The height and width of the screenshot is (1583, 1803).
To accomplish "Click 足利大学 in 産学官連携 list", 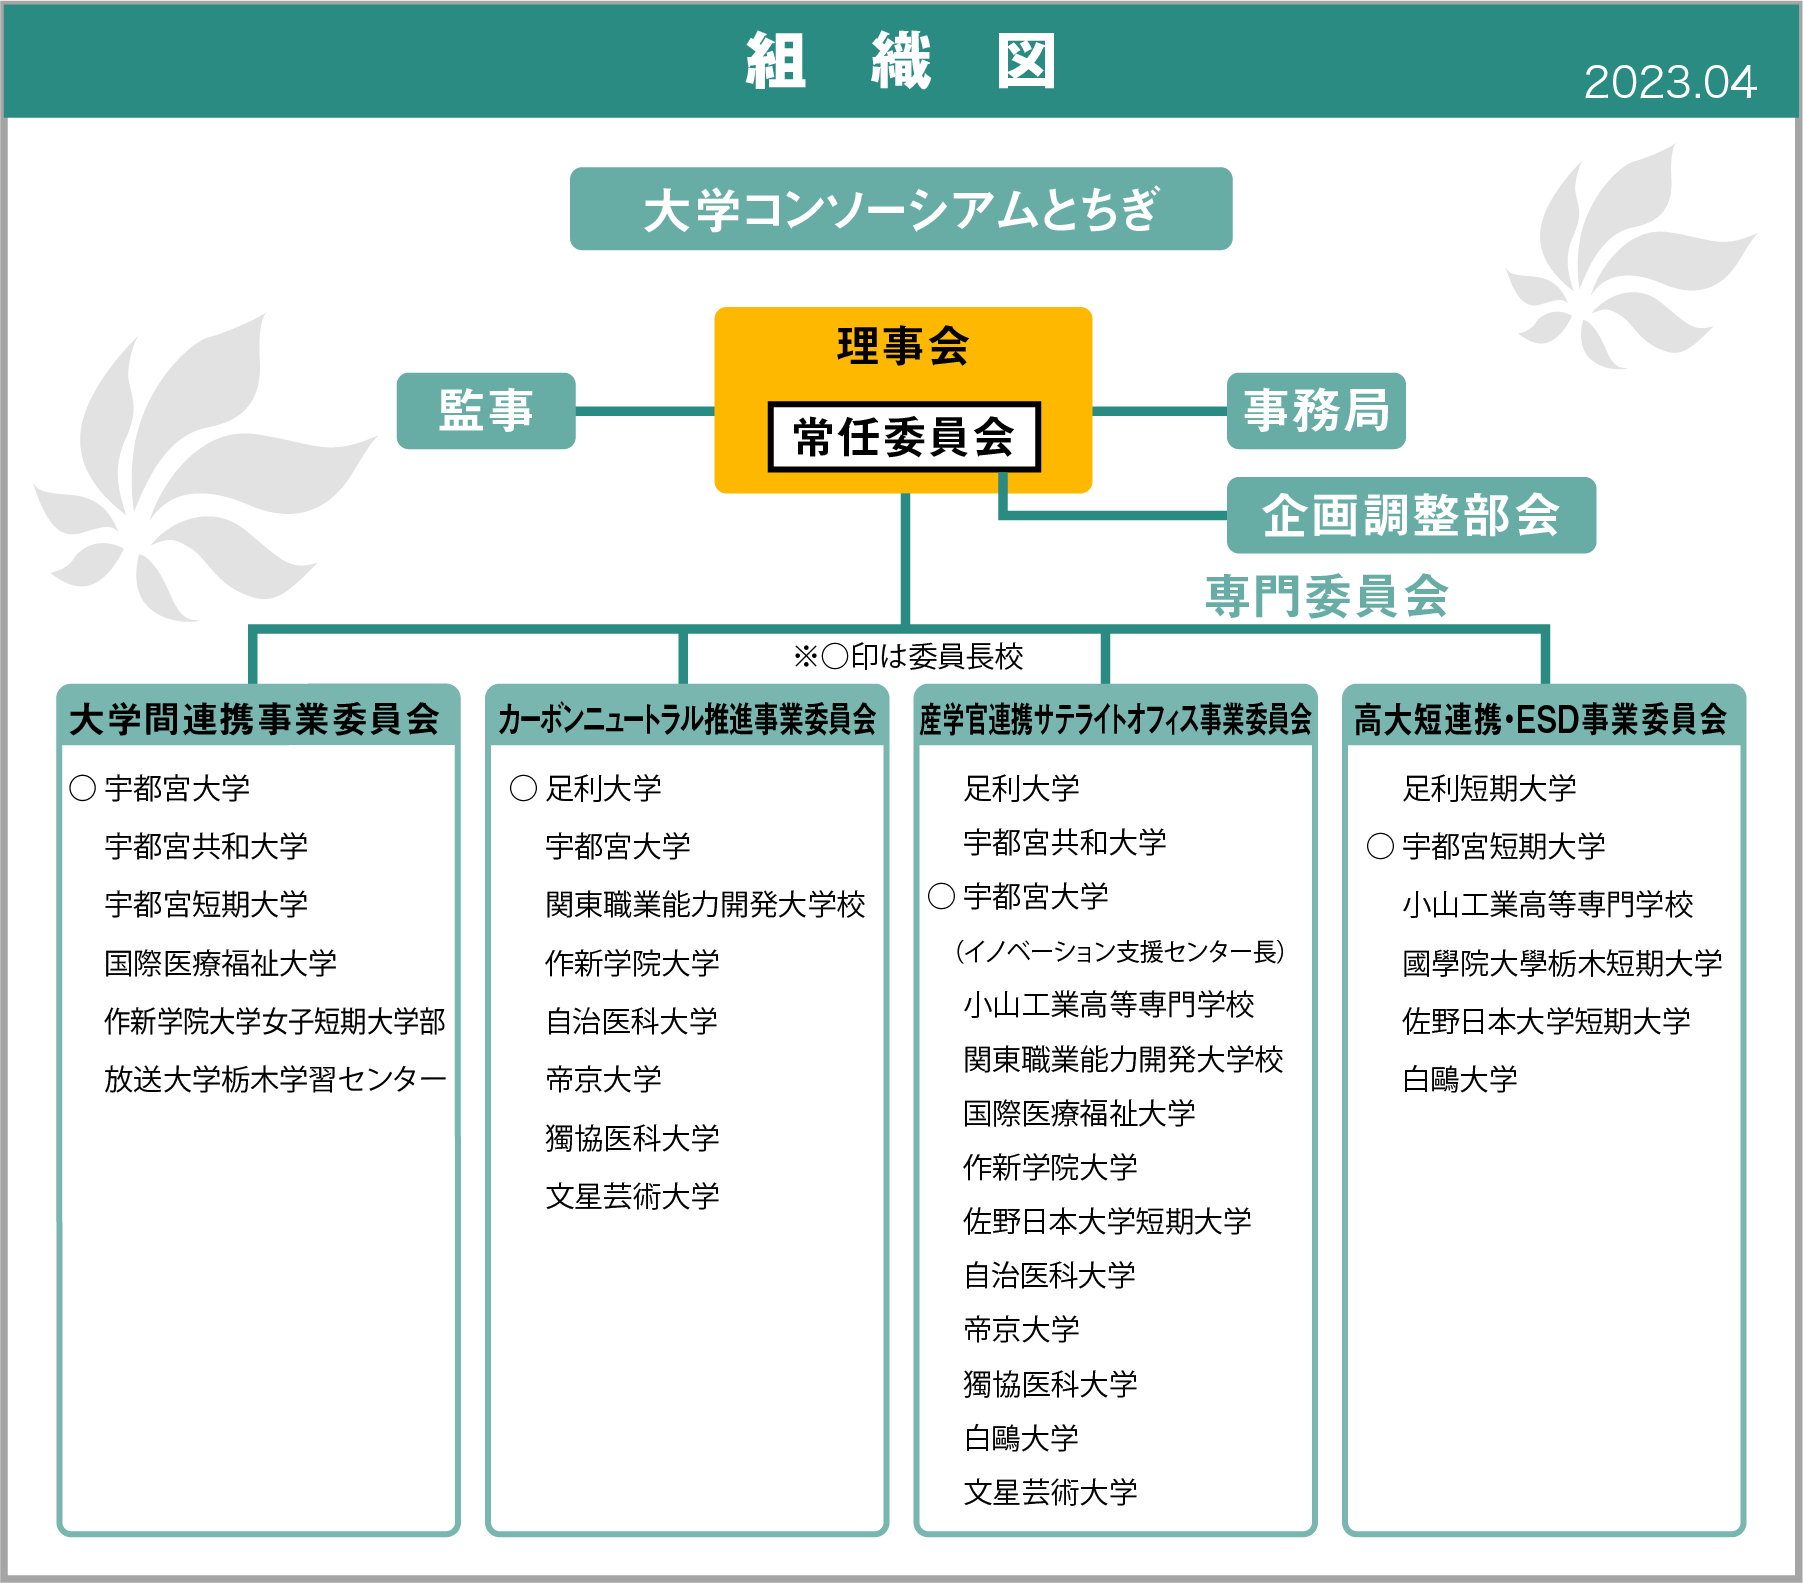I will pyautogui.click(x=1021, y=789).
